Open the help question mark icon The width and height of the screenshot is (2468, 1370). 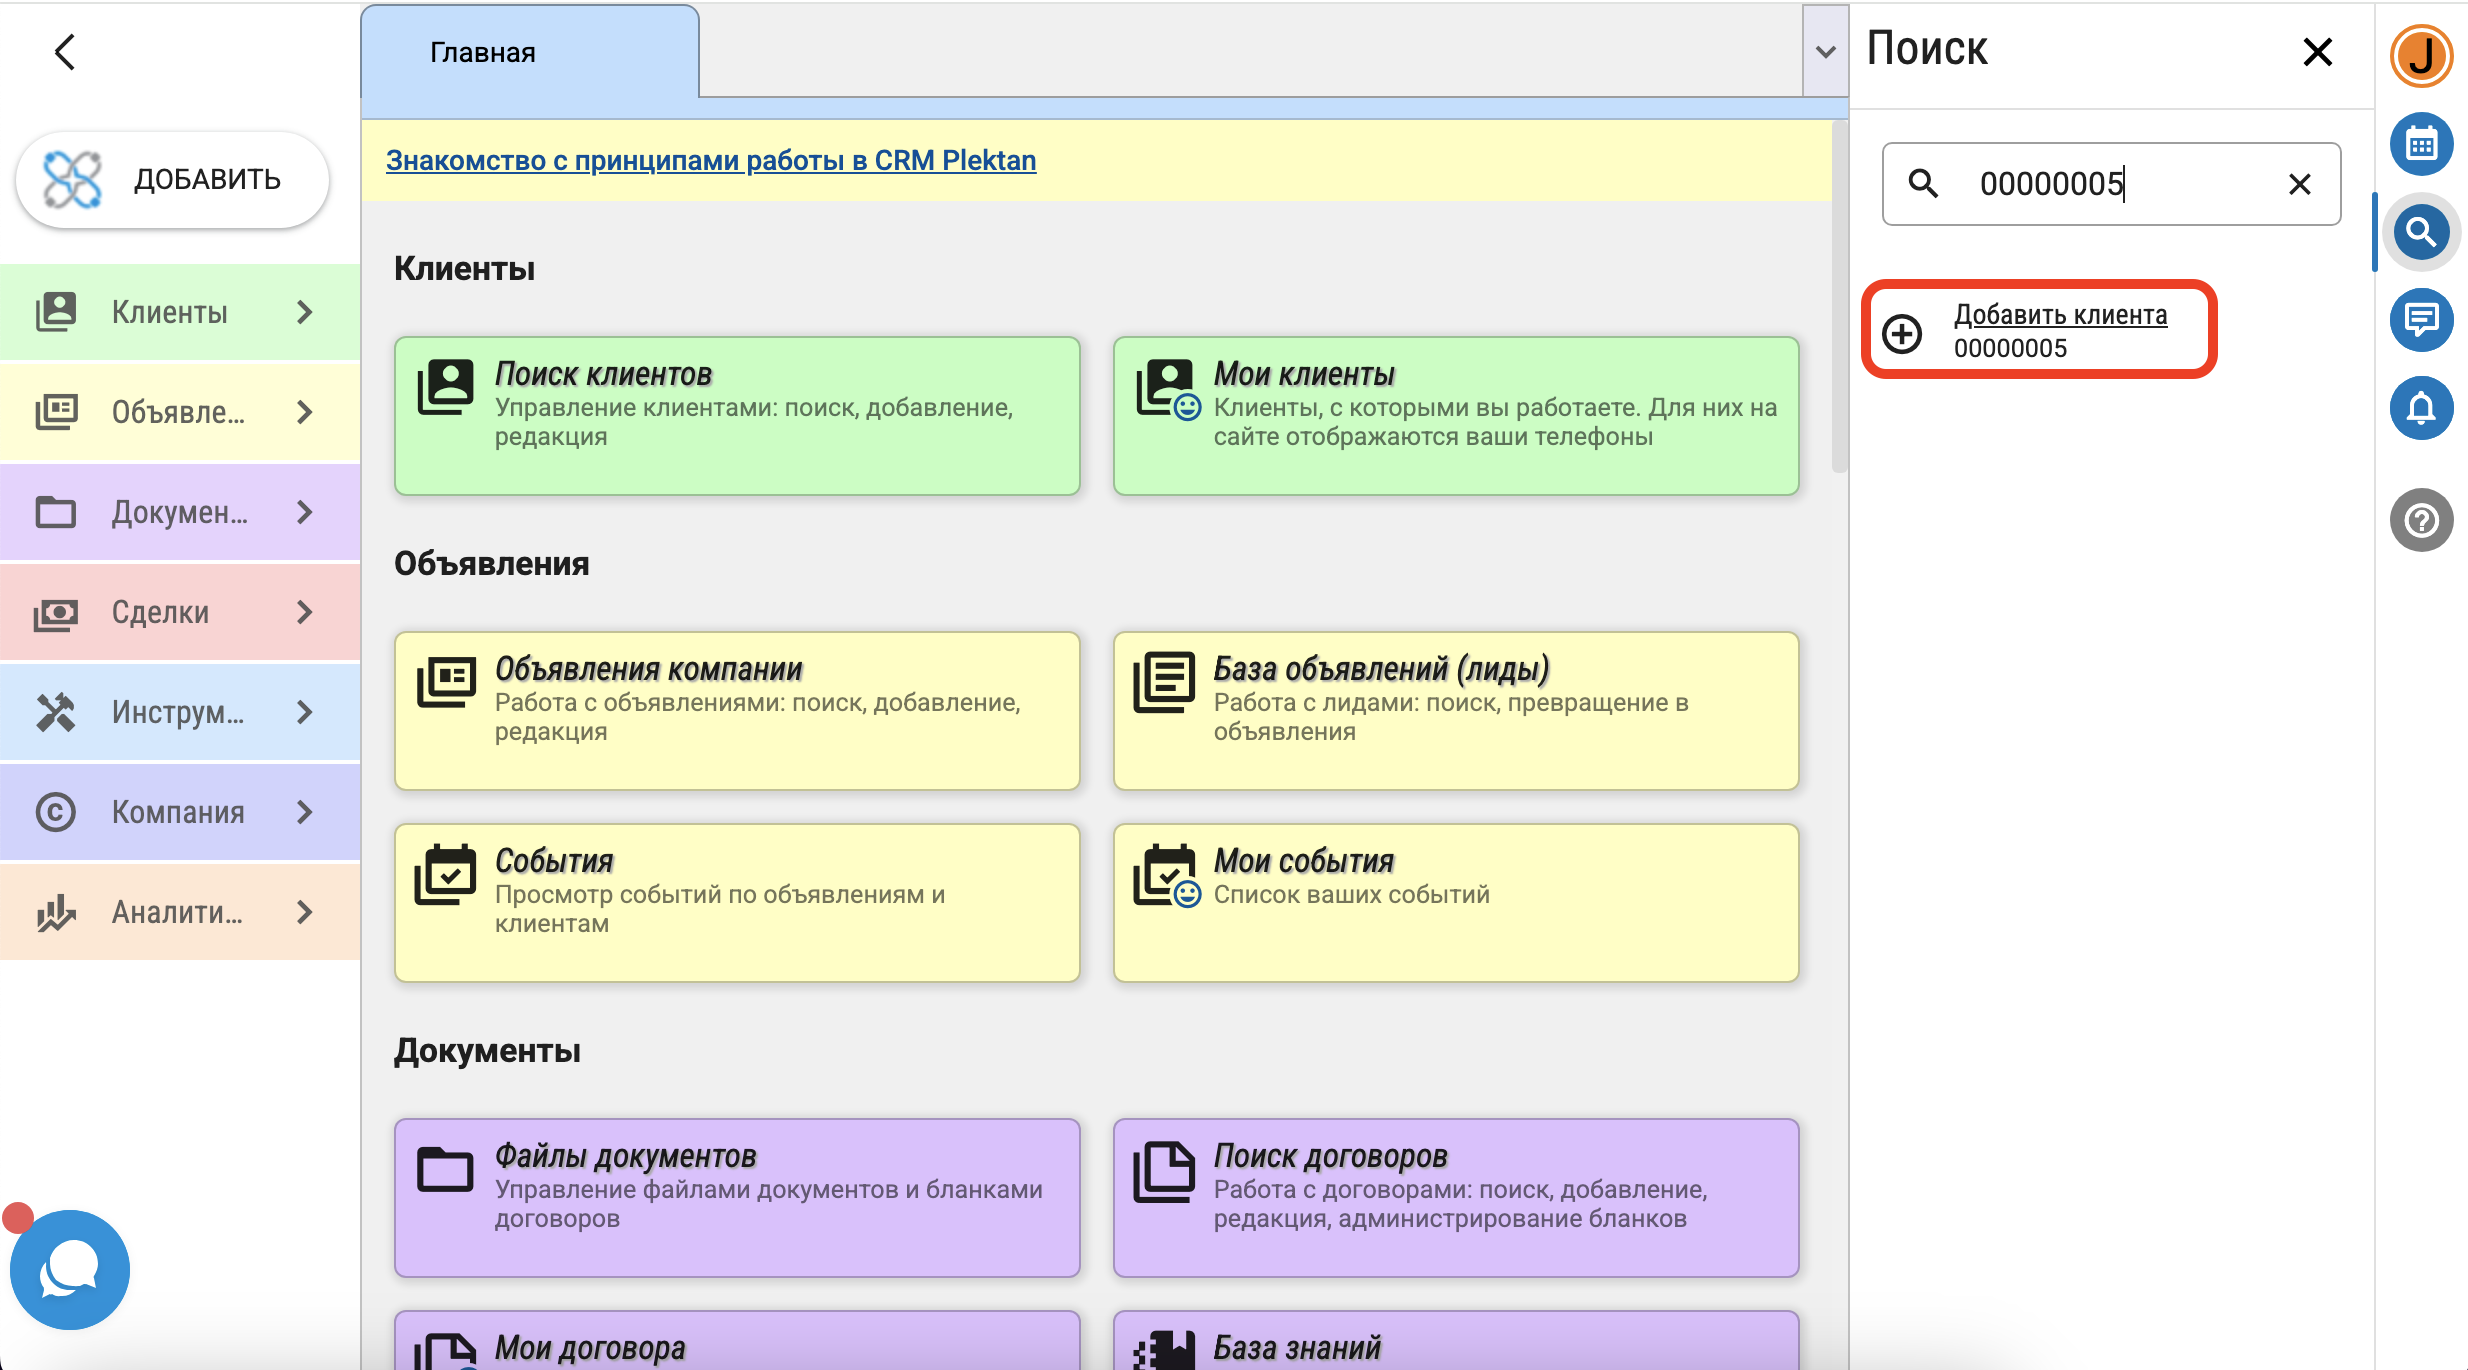click(2421, 520)
